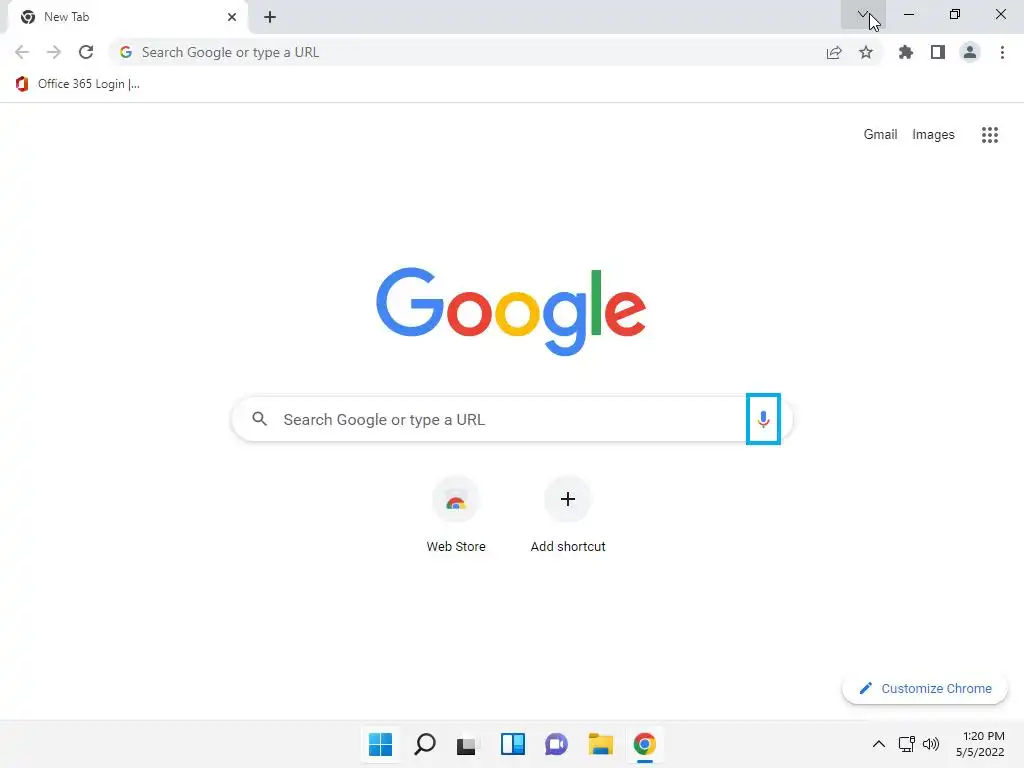Open the Web Store shortcut
The image size is (1024, 768).
pos(456,515)
